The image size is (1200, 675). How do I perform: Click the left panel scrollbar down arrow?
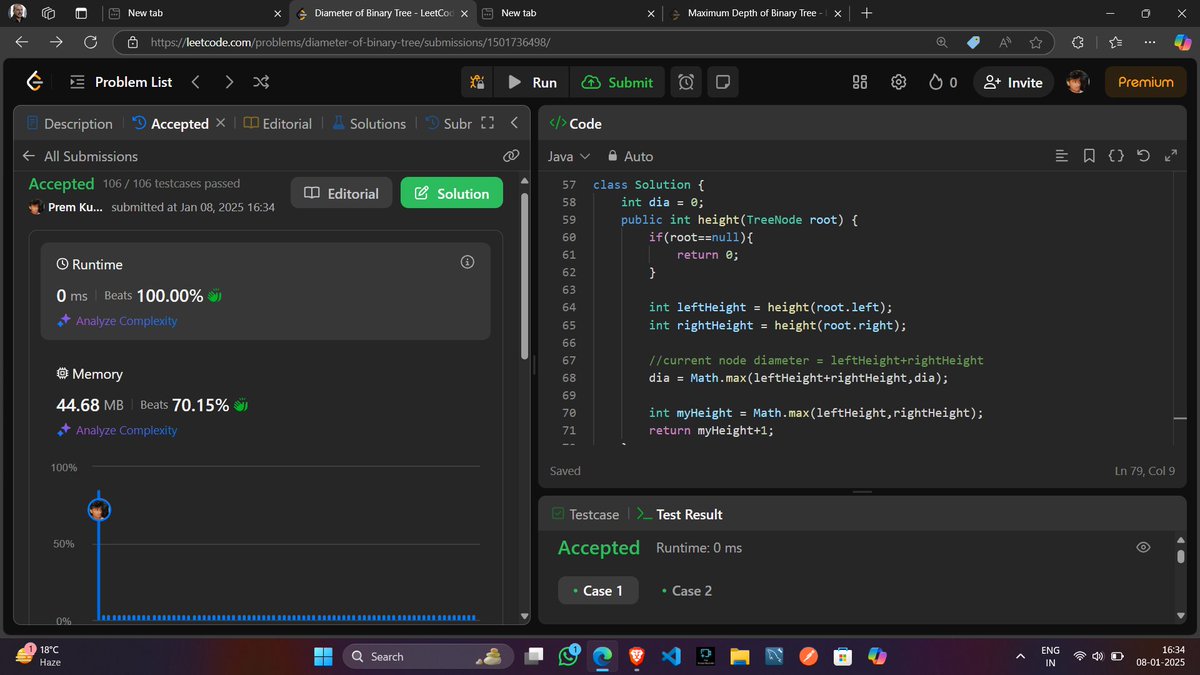(524, 616)
